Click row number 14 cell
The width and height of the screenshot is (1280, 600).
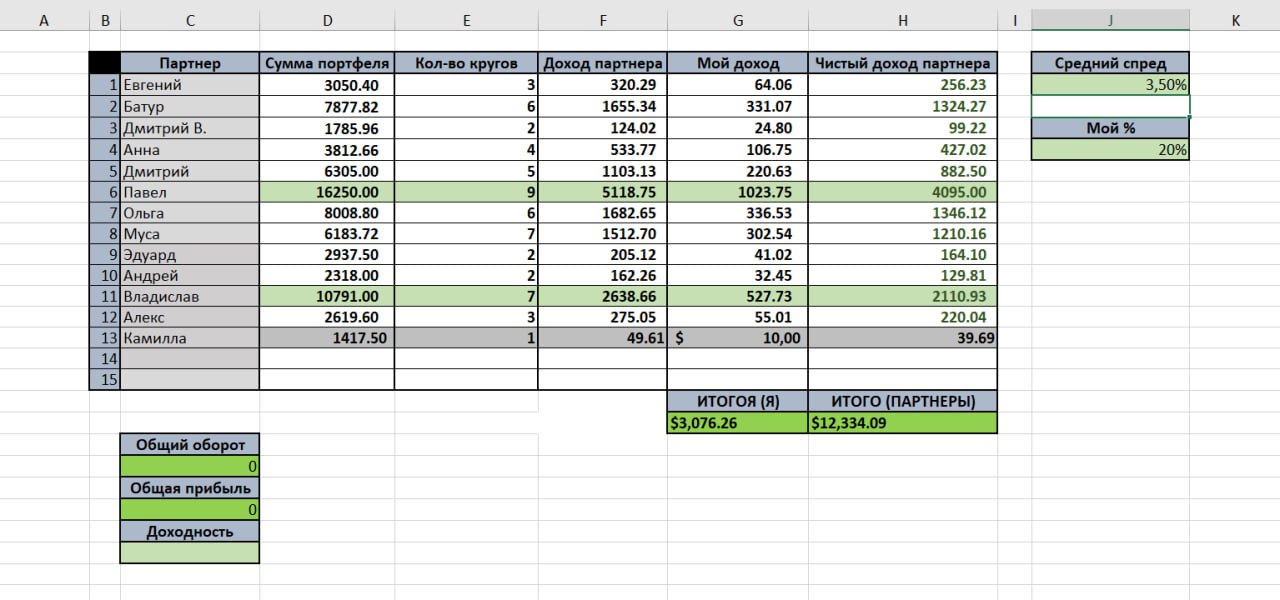click(105, 359)
